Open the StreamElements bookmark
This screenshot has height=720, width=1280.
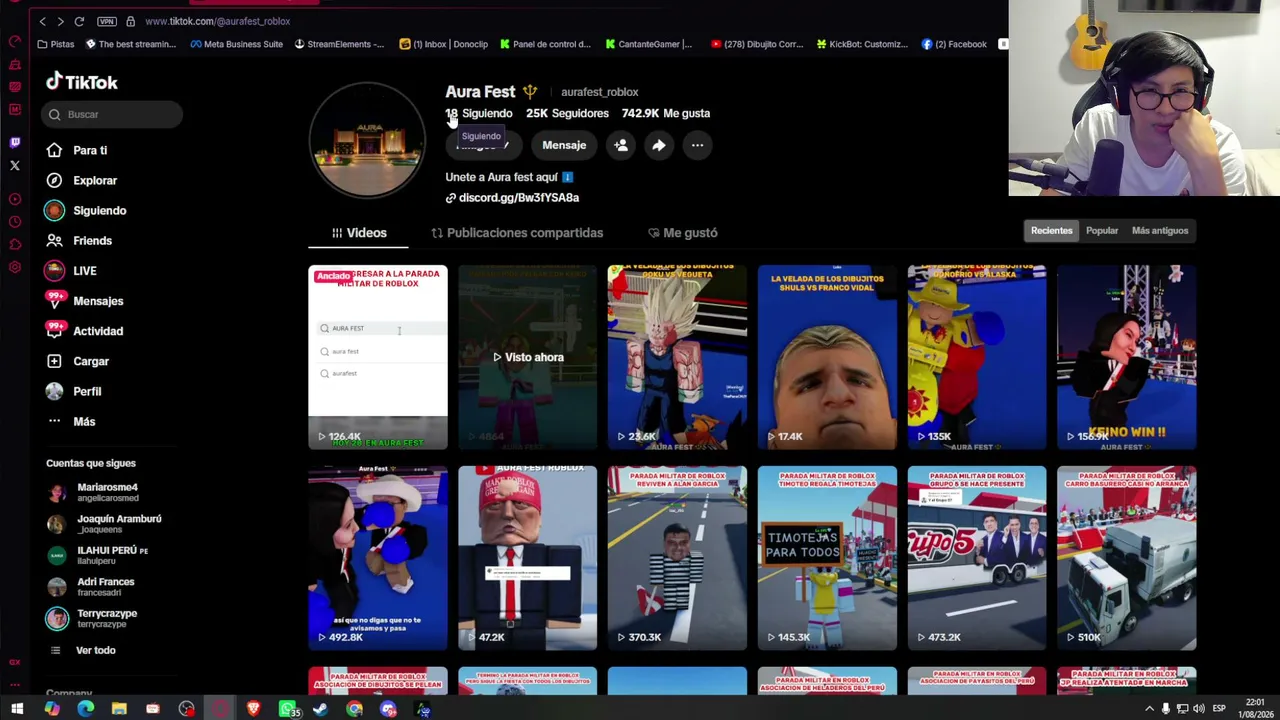point(339,44)
